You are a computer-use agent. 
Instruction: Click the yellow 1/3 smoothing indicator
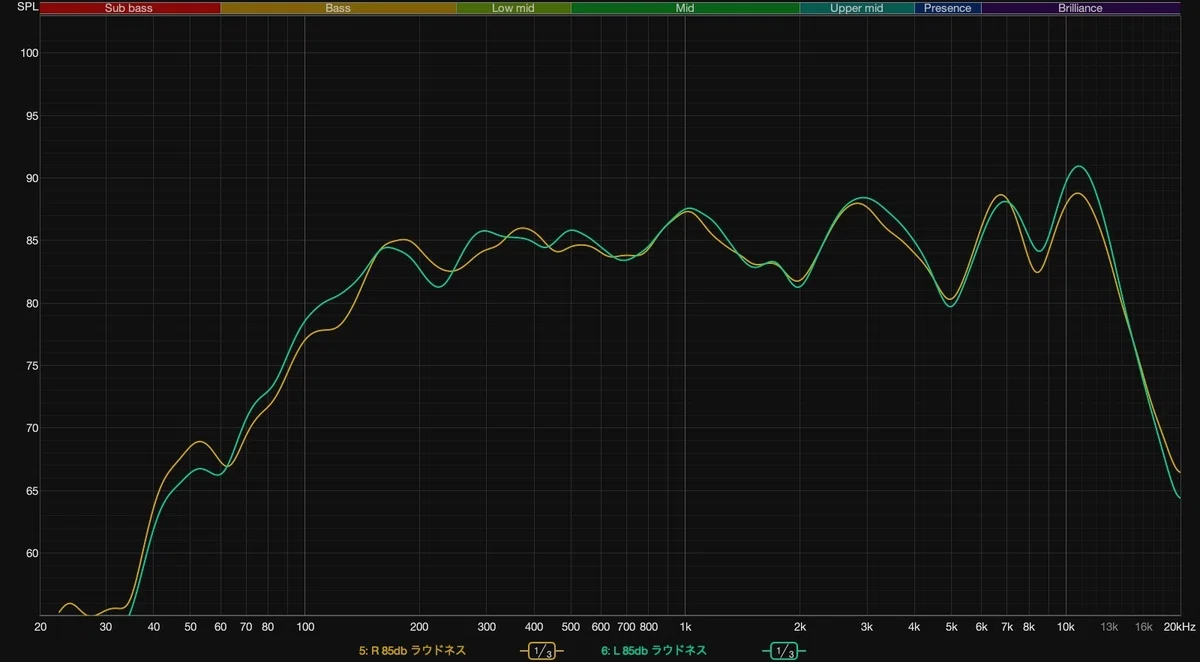pyautogui.click(x=542, y=651)
